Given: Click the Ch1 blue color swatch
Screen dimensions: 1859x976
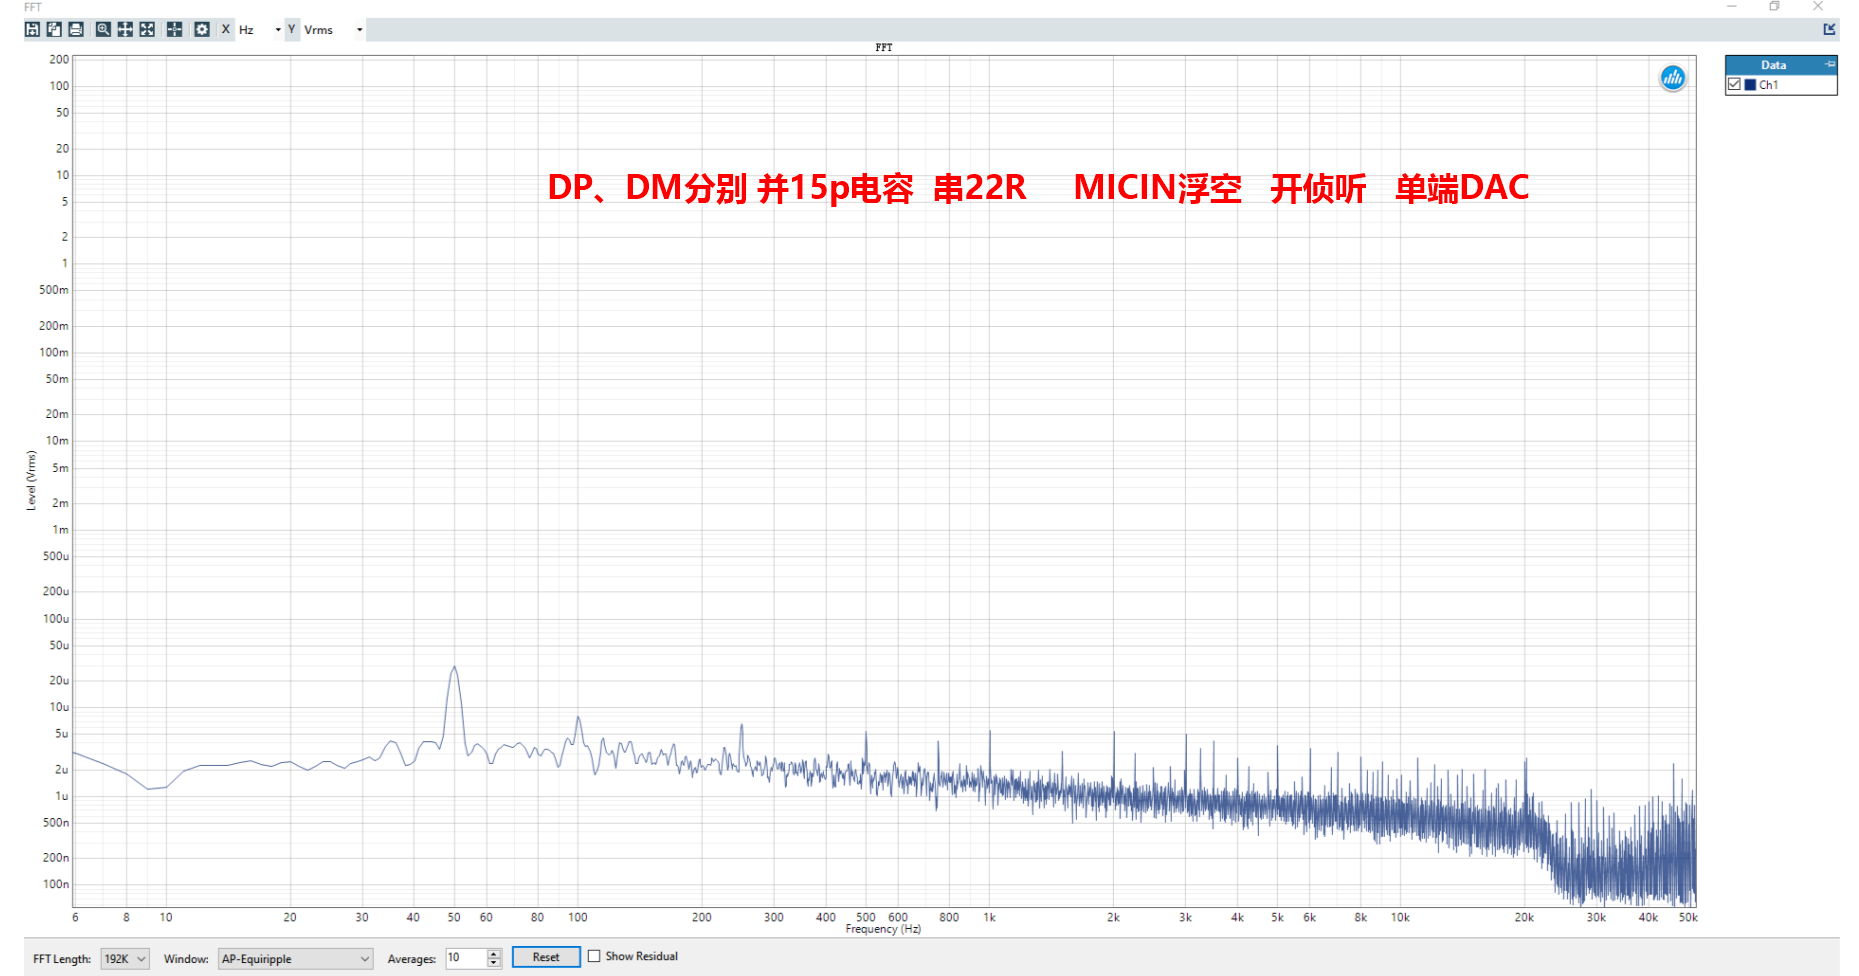Looking at the screenshot, I should [x=1750, y=85].
